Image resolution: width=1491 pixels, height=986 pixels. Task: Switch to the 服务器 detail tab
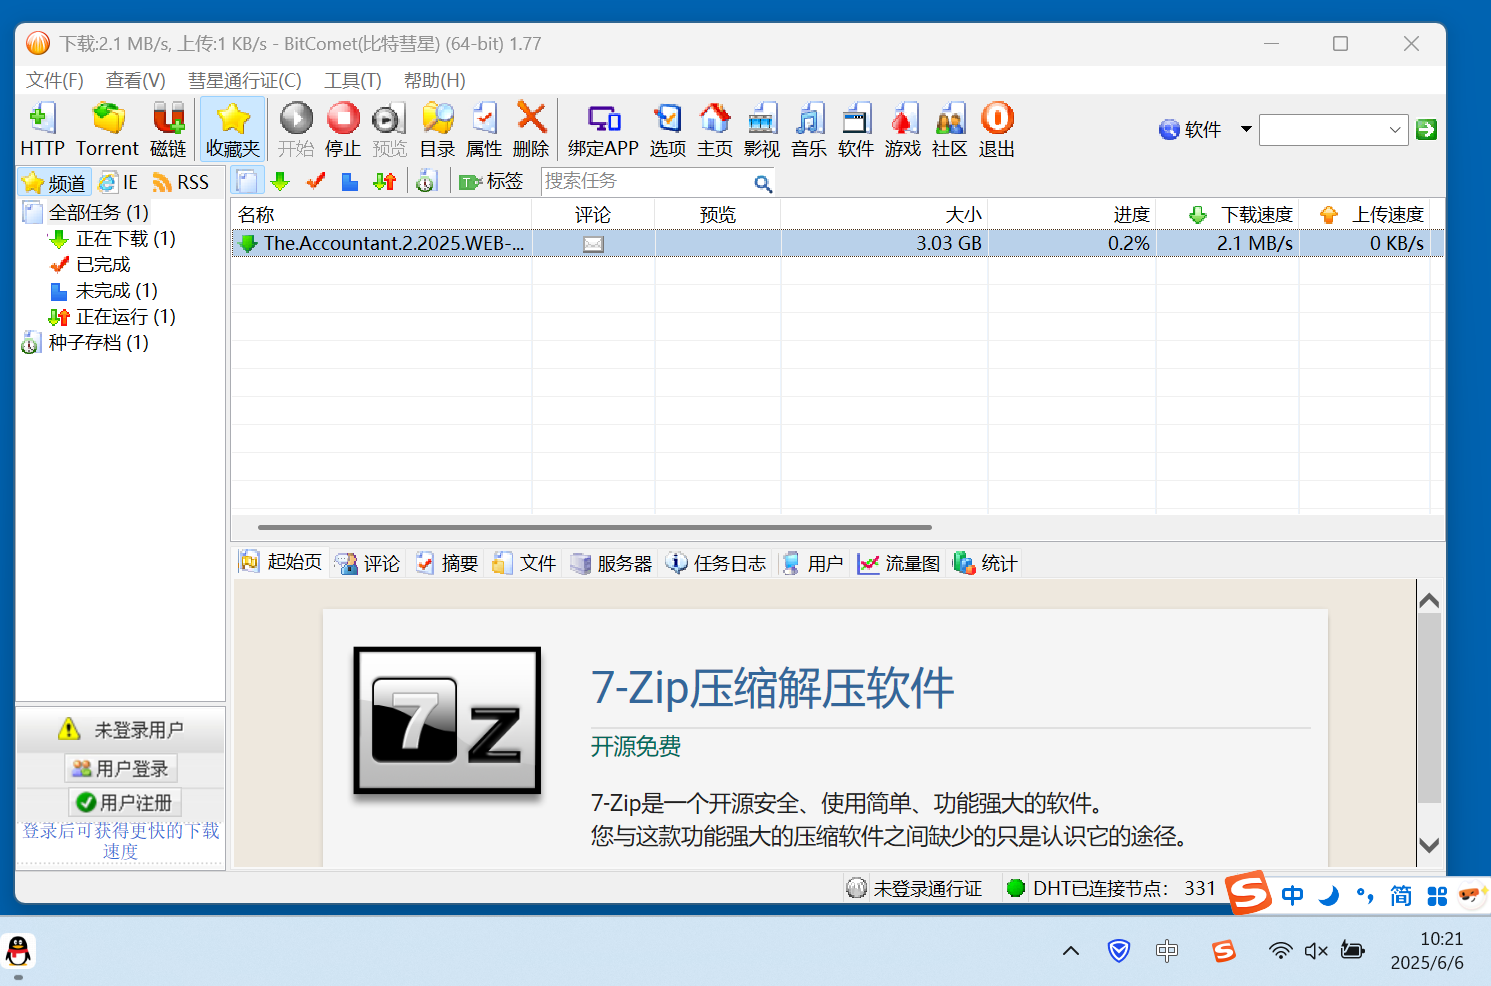click(x=611, y=563)
